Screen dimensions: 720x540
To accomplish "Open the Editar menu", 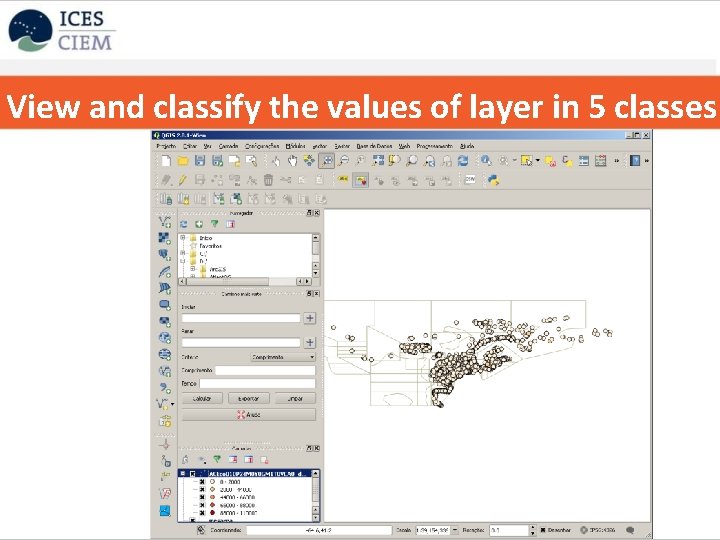I will point(190,146).
